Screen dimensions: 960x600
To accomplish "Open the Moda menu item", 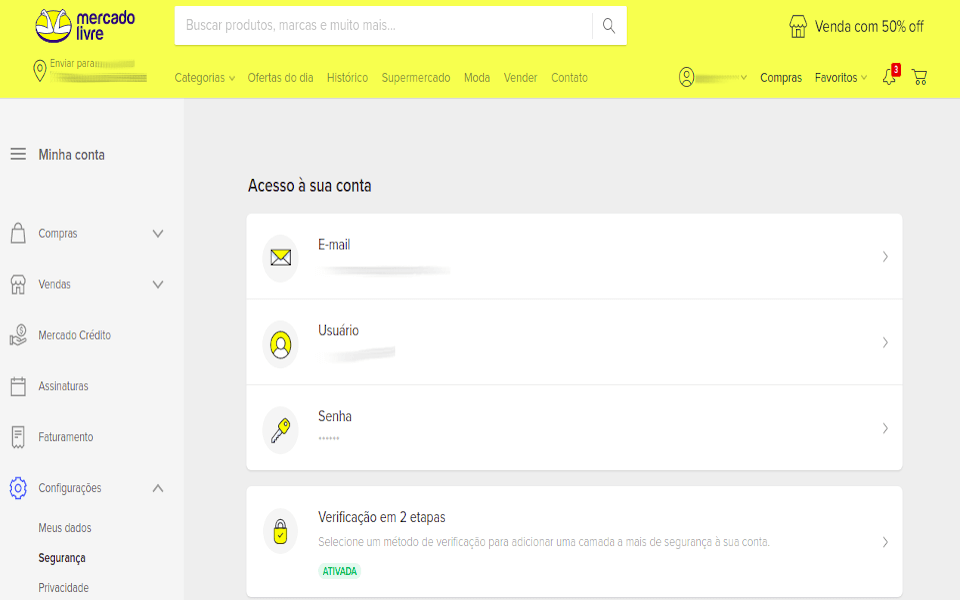I will [x=477, y=78].
